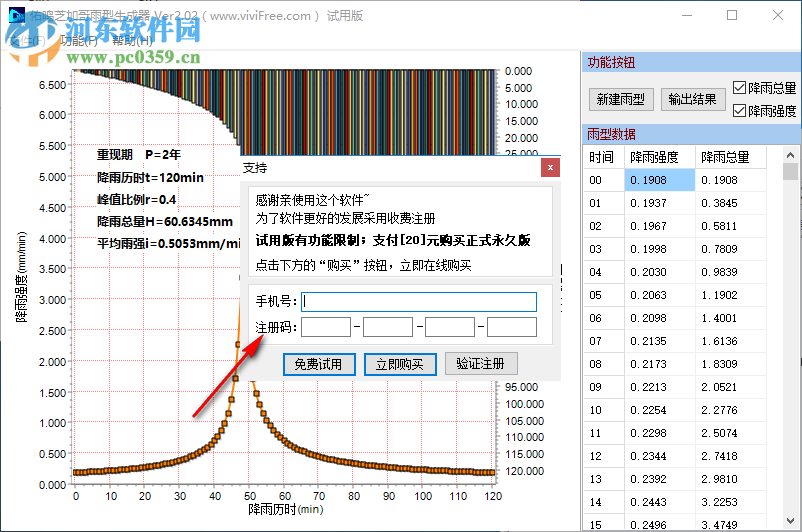Screen dimensions: 802x532
Task: Click the first 注册码 code segment box
Action: [x=326, y=327]
